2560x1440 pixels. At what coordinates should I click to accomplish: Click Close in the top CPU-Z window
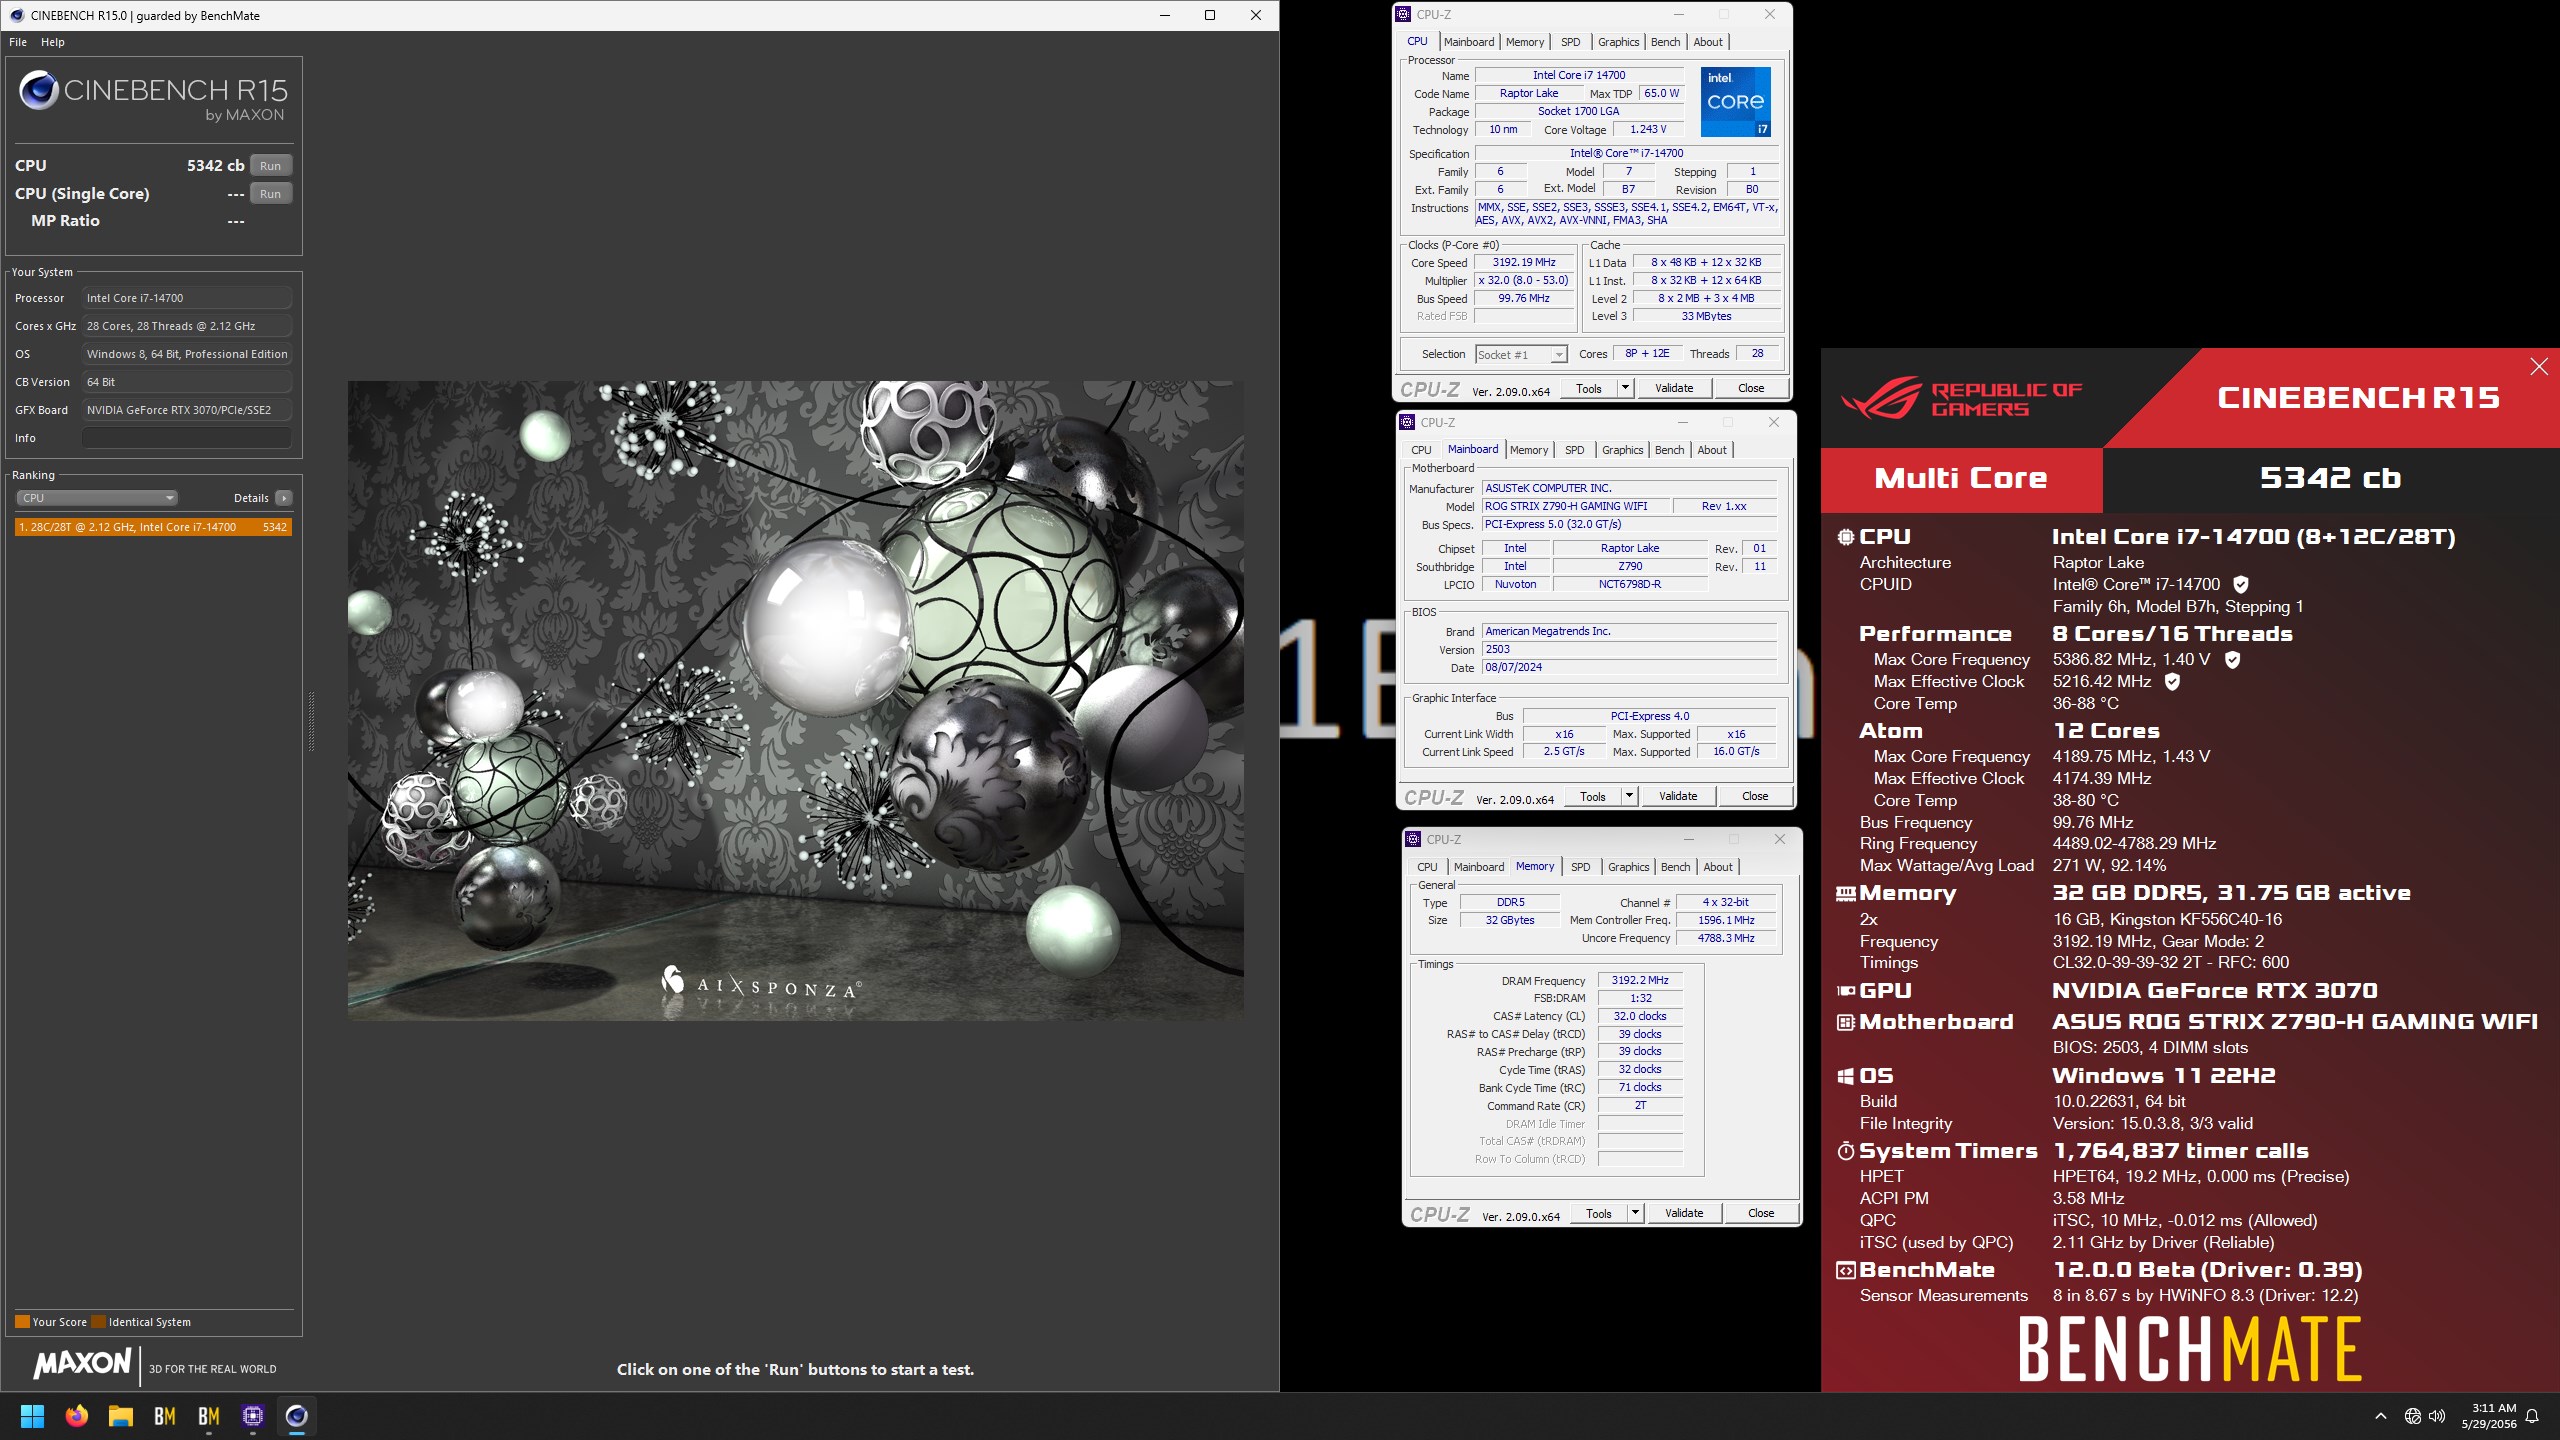click(x=1751, y=389)
